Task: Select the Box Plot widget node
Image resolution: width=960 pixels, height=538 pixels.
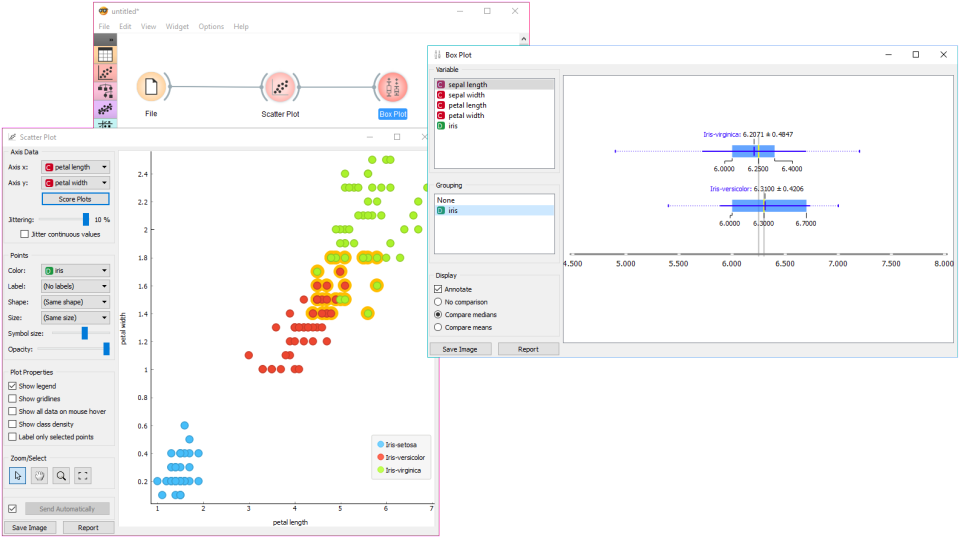Action: click(x=392, y=87)
